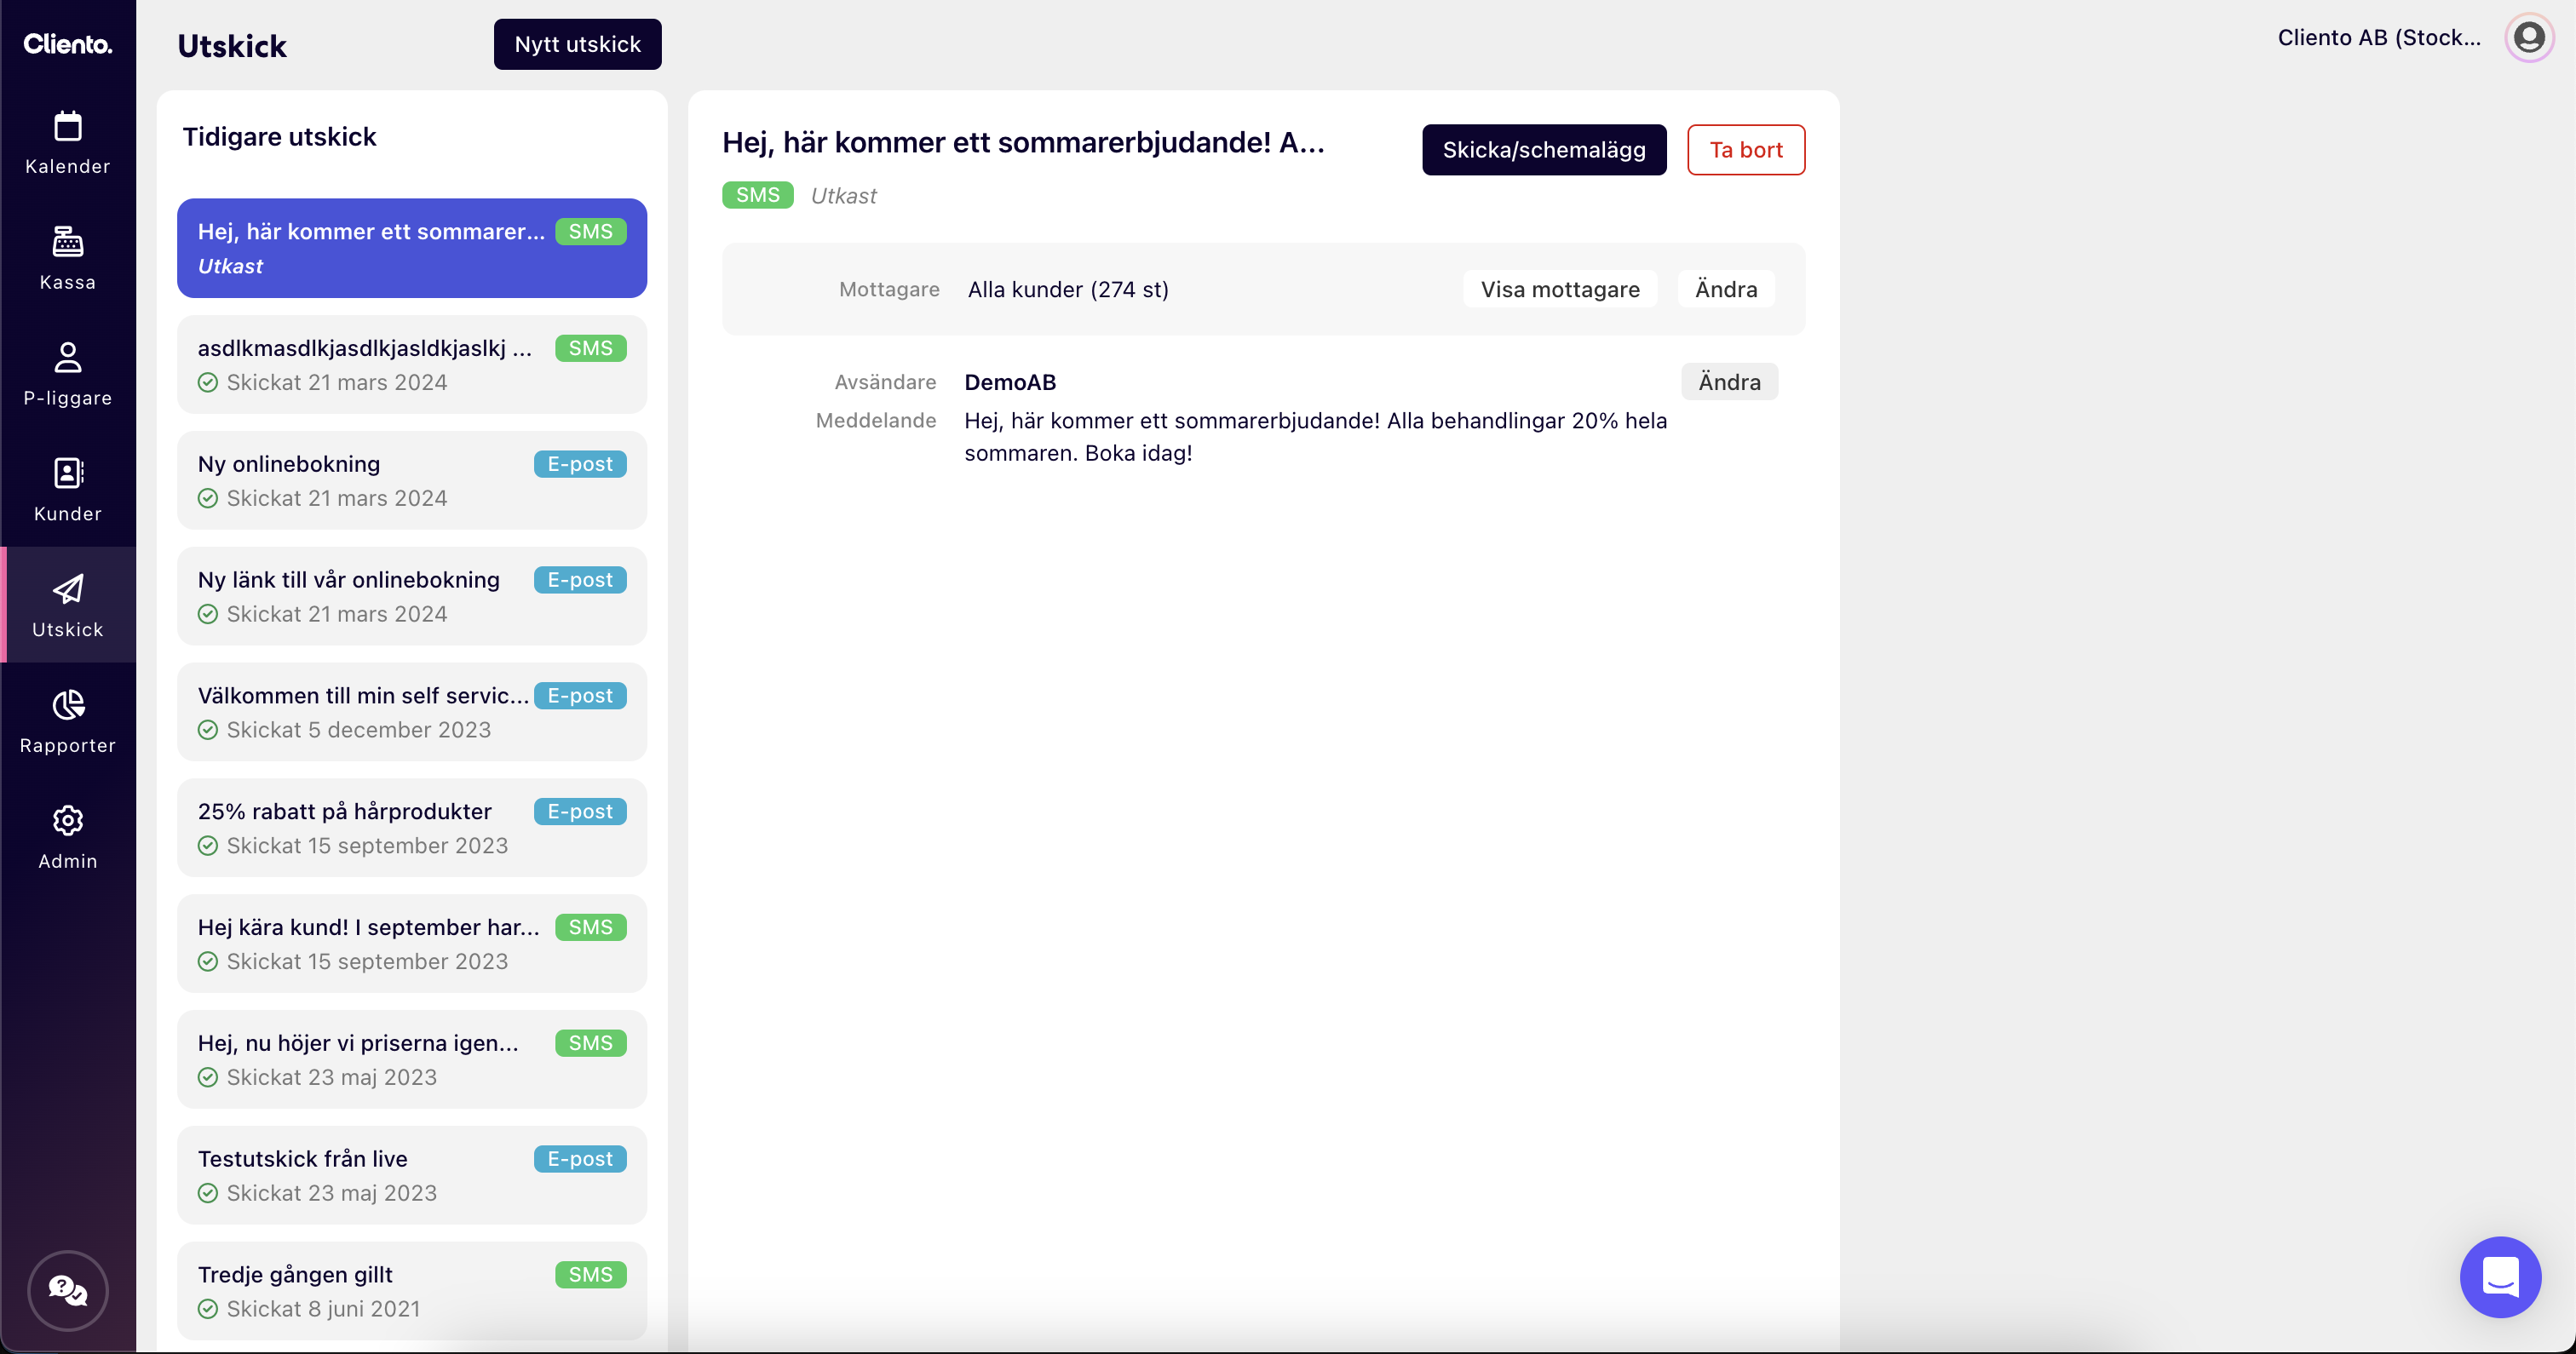The height and width of the screenshot is (1354, 2576).
Task: Click the DemoAB sender name
Action: (1010, 382)
